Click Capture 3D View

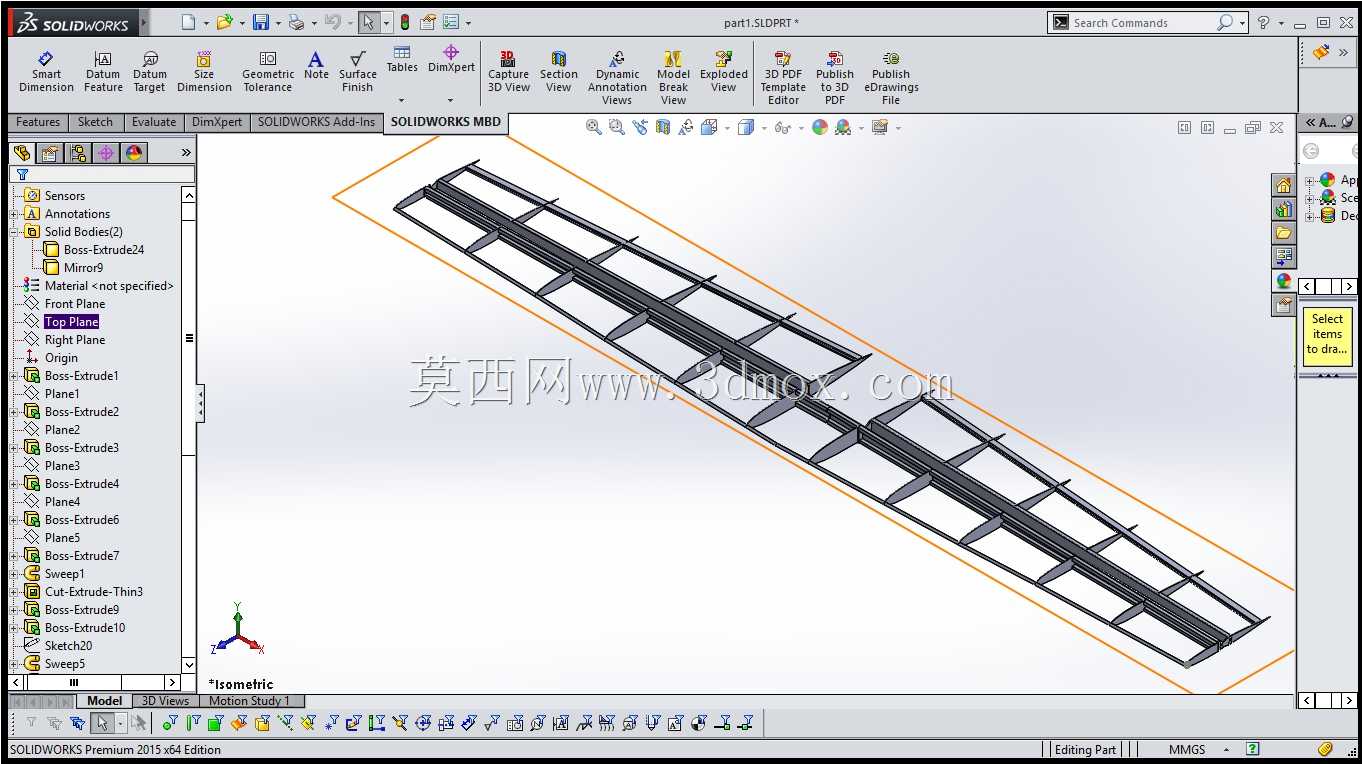[508, 72]
